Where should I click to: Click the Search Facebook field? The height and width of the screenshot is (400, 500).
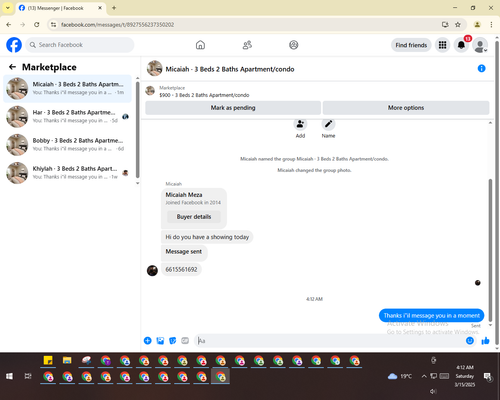[x=80, y=45]
